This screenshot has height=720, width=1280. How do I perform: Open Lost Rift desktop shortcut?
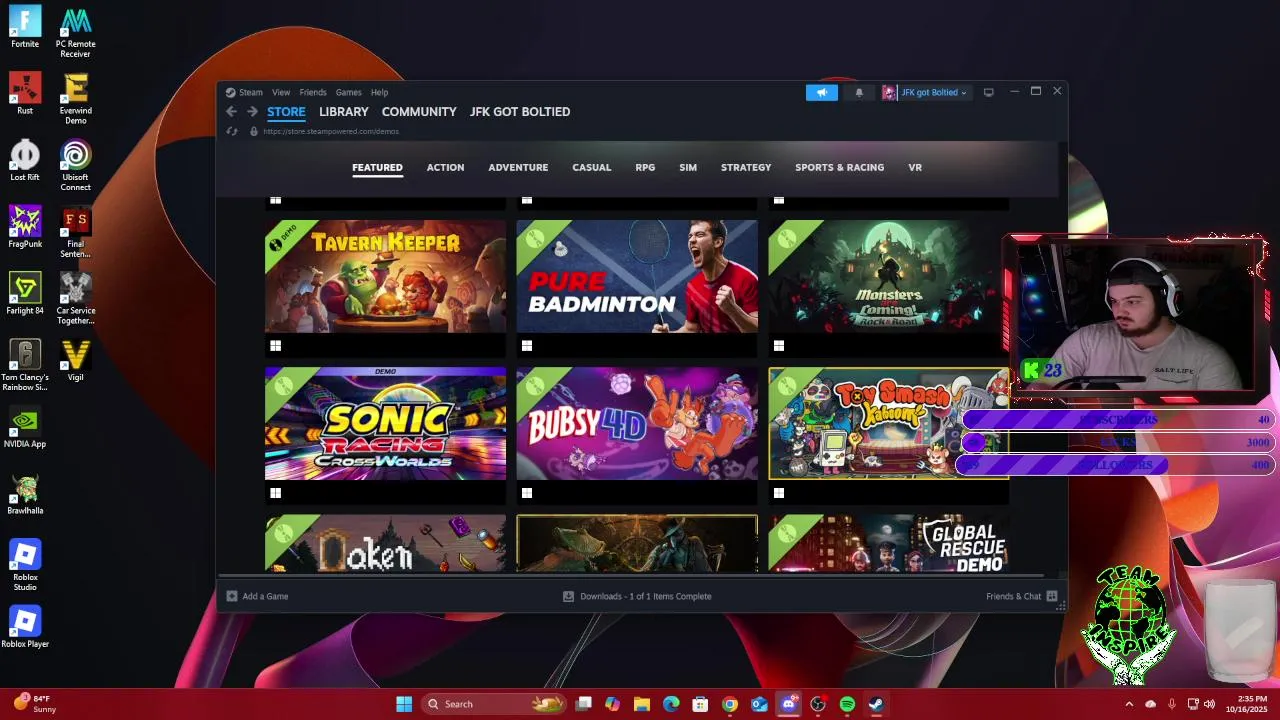[x=25, y=160]
